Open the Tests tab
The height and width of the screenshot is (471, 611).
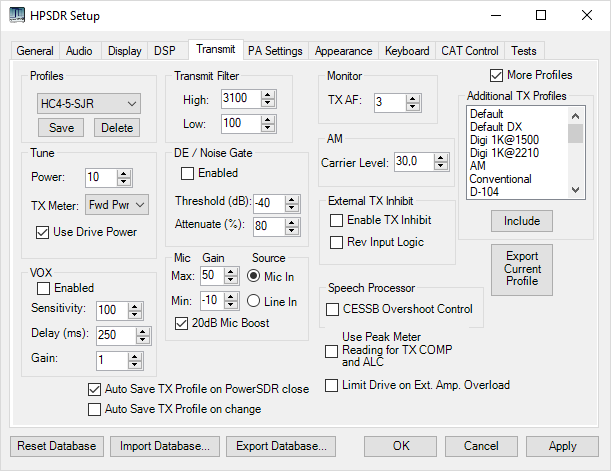[x=524, y=51]
